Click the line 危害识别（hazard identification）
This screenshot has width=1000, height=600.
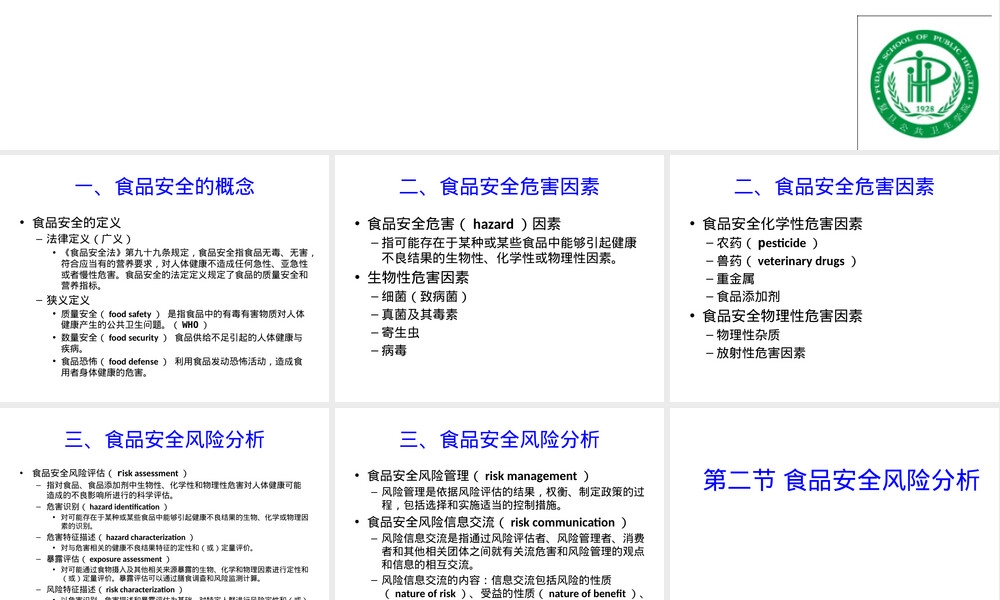107,507
